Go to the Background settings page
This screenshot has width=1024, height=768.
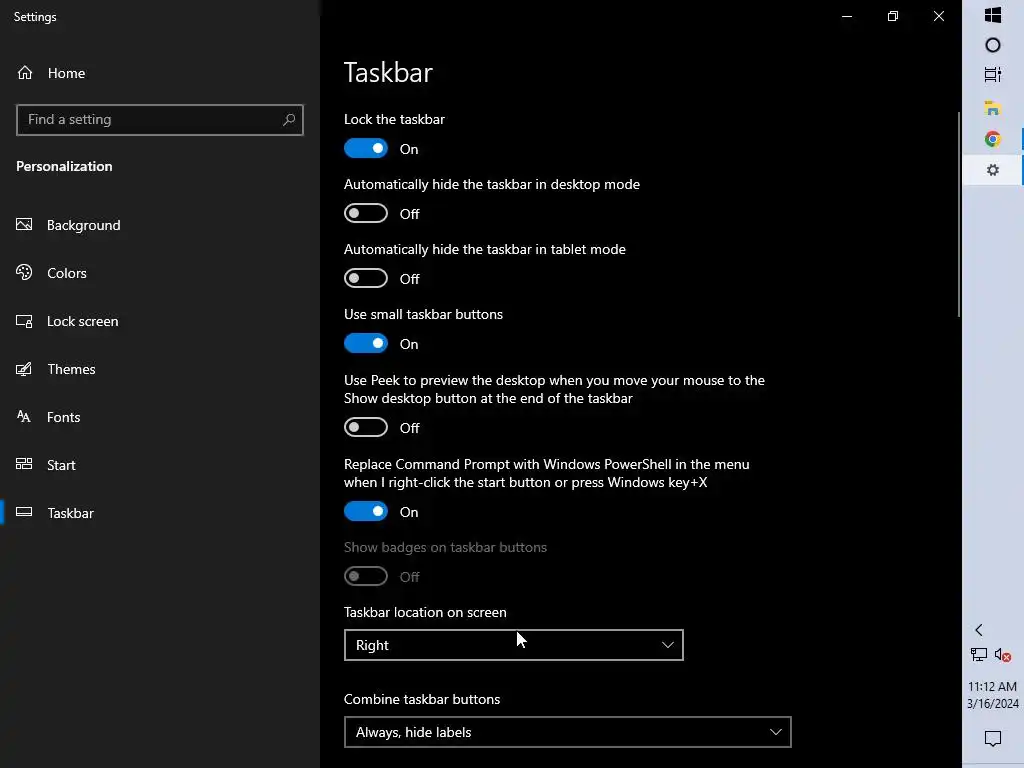(x=83, y=225)
